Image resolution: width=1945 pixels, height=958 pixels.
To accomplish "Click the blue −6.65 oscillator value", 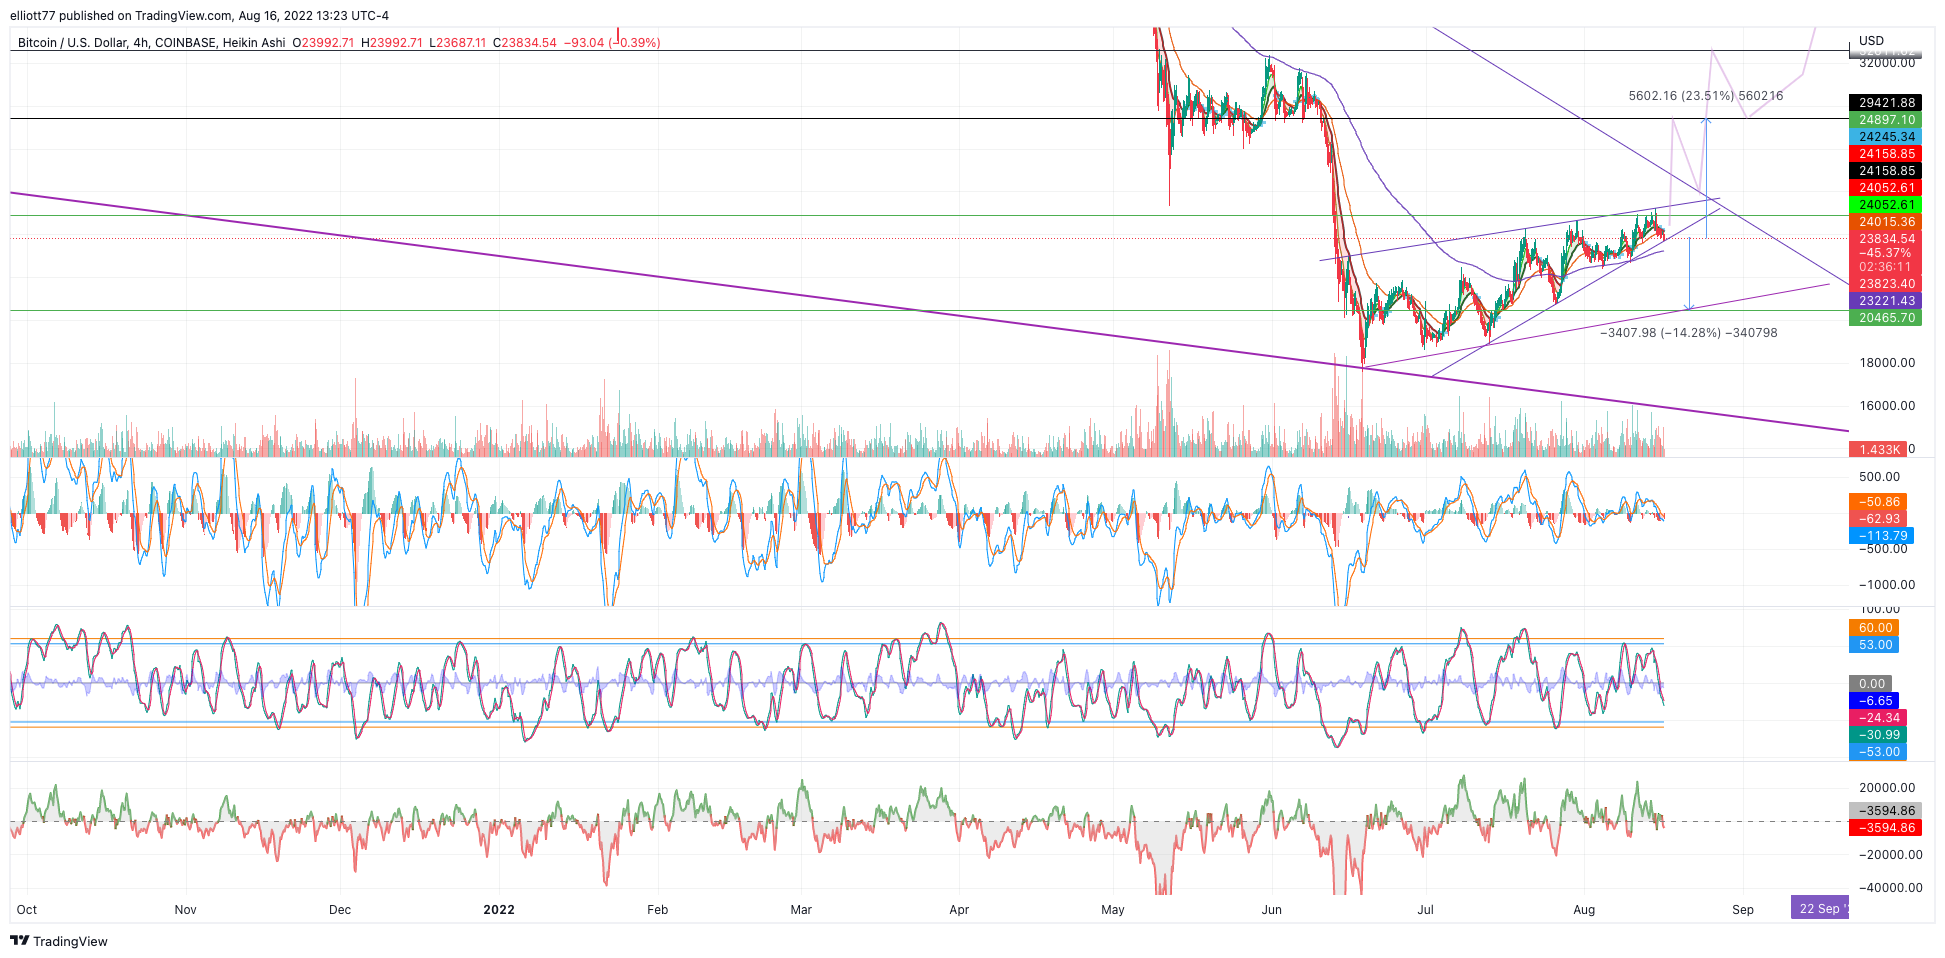I will (1875, 701).
